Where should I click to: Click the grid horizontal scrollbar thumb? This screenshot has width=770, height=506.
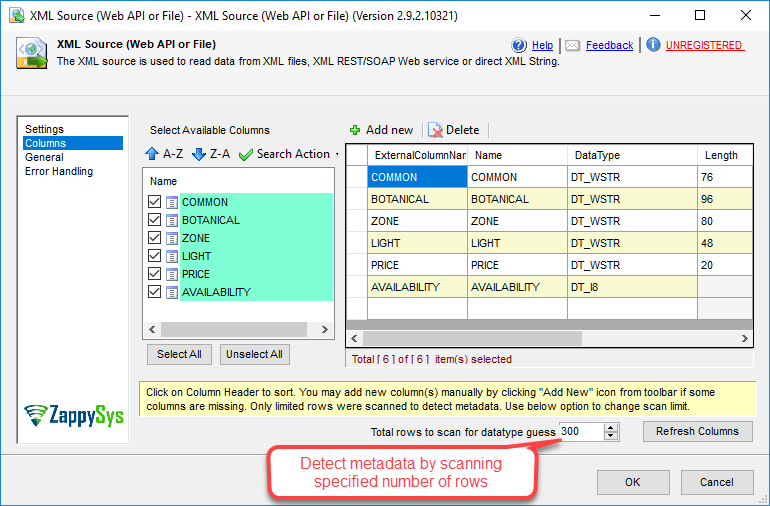click(x=472, y=338)
